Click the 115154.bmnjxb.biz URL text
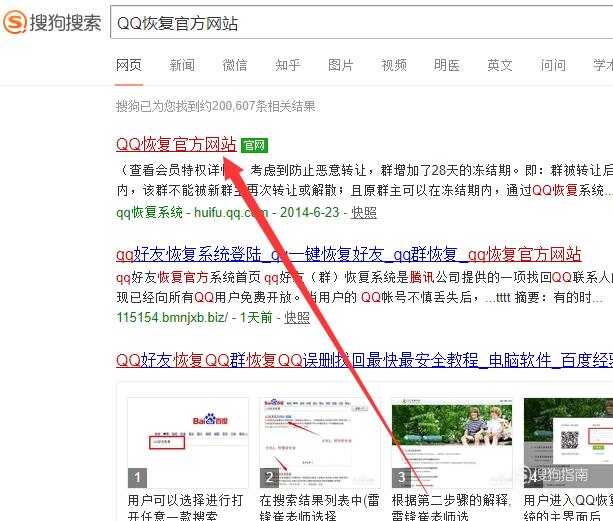 click(172, 317)
